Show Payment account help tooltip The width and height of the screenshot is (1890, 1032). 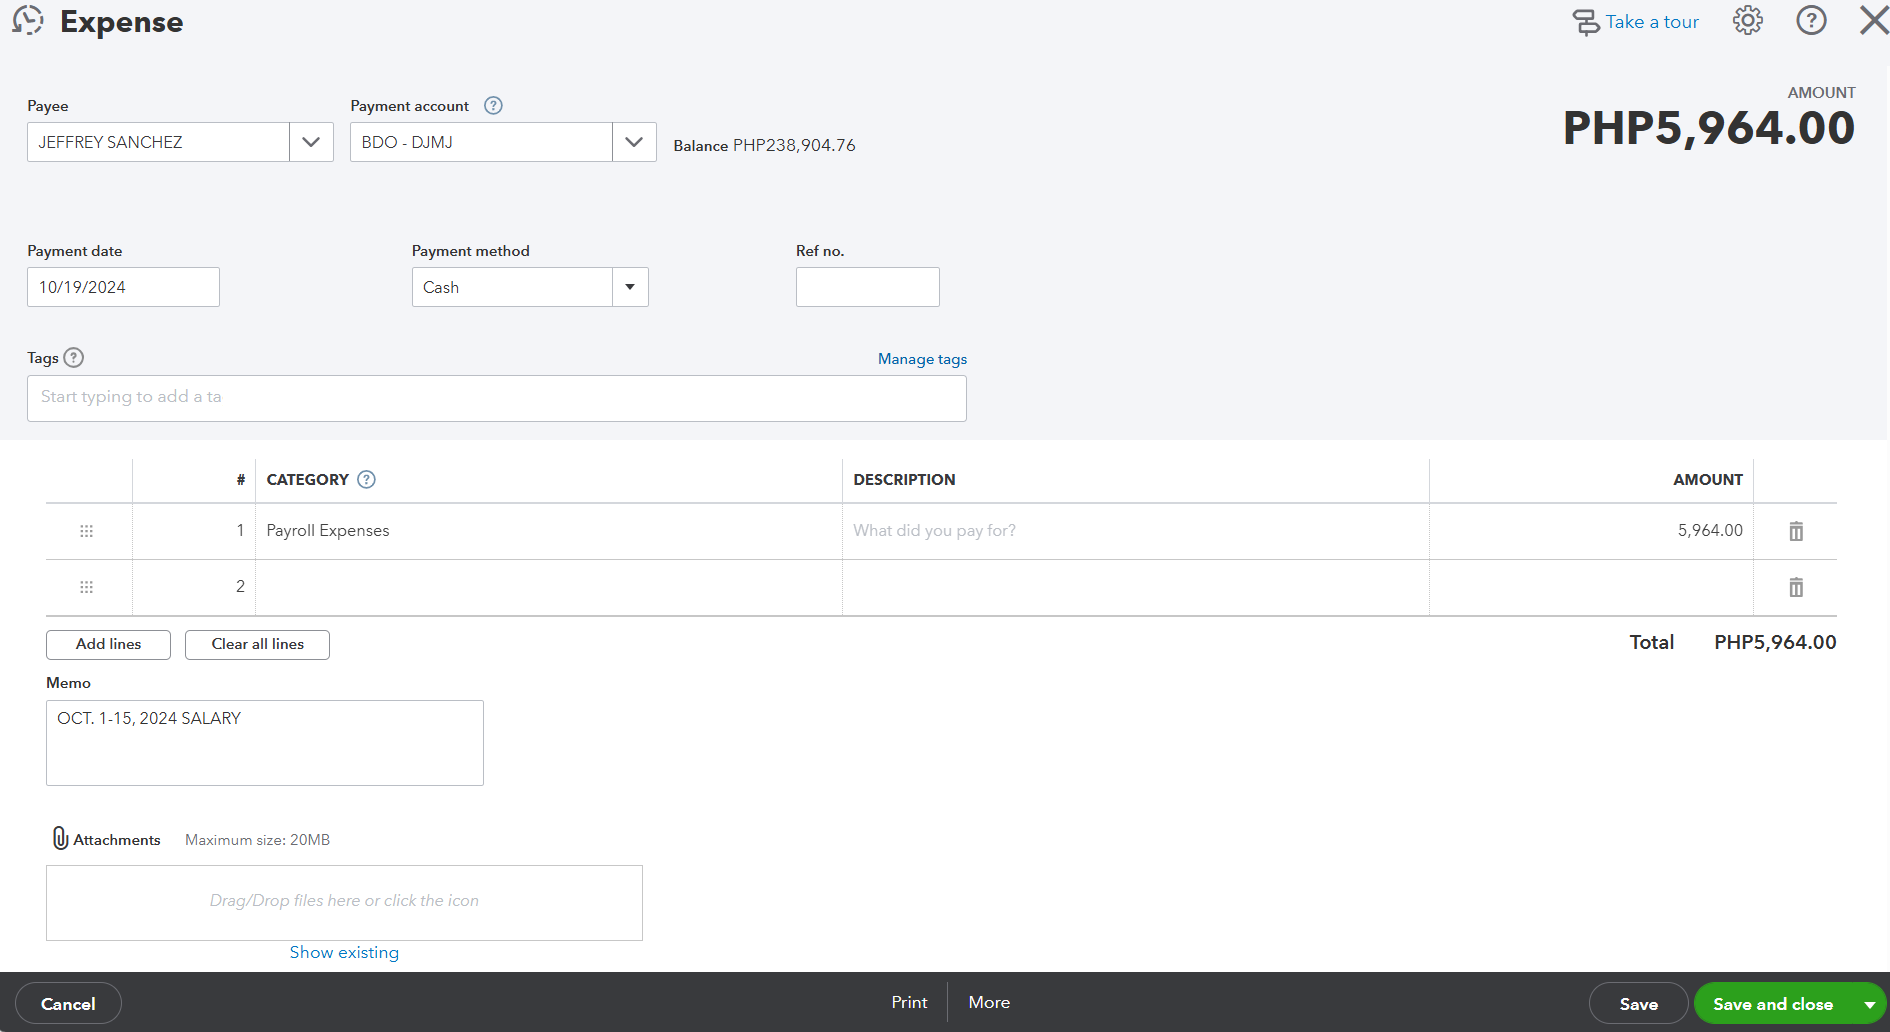493,106
